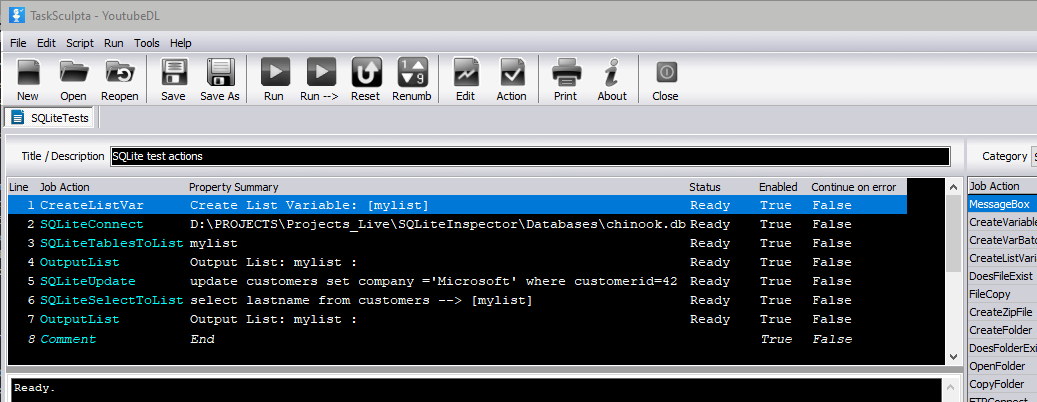The width and height of the screenshot is (1037, 402).
Task: Select DoesFileExist in the actions list
Action: coord(1002,276)
